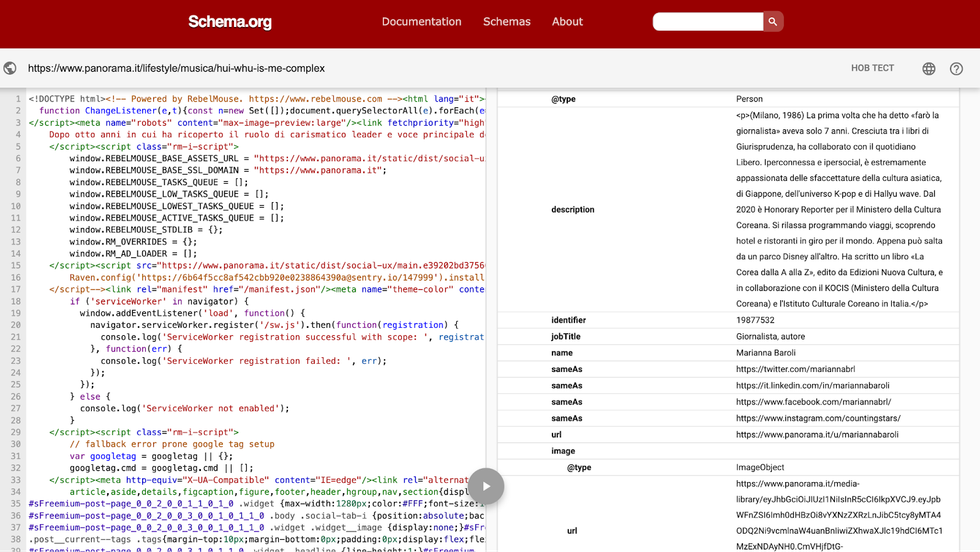Click code line 1 DOCTYPE html

(x=256, y=99)
